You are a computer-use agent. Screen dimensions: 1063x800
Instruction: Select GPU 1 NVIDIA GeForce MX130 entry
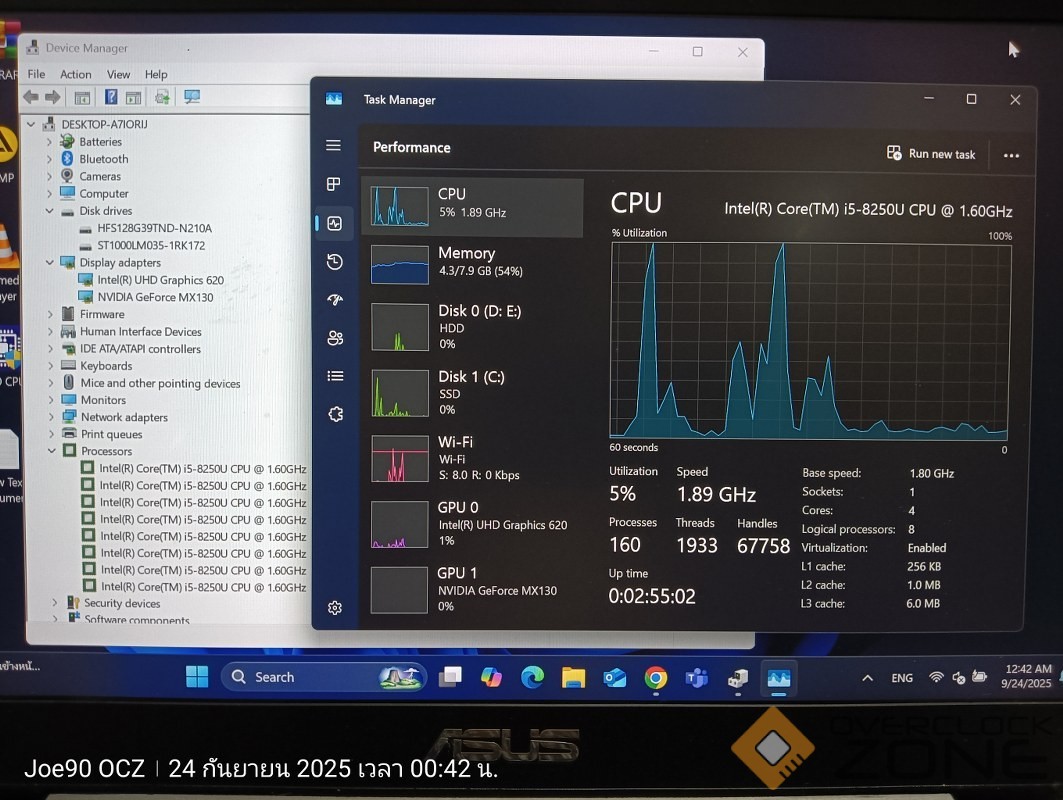pyautogui.click(x=473, y=589)
